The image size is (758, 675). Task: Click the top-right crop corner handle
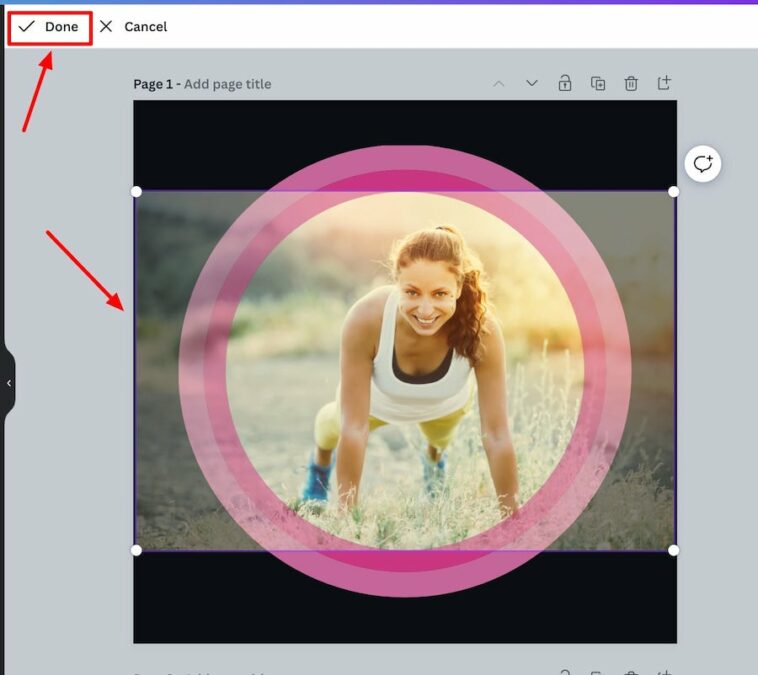pos(674,191)
